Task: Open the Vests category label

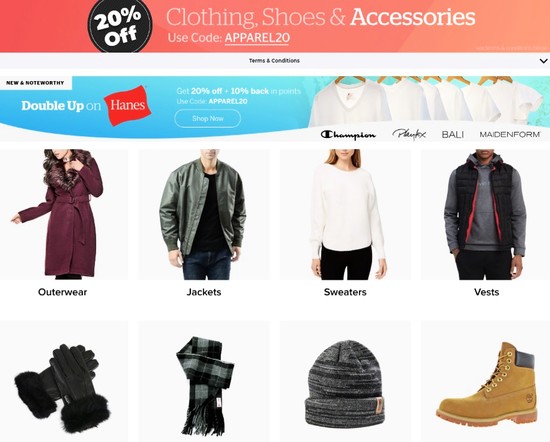Action: (x=487, y=292)
